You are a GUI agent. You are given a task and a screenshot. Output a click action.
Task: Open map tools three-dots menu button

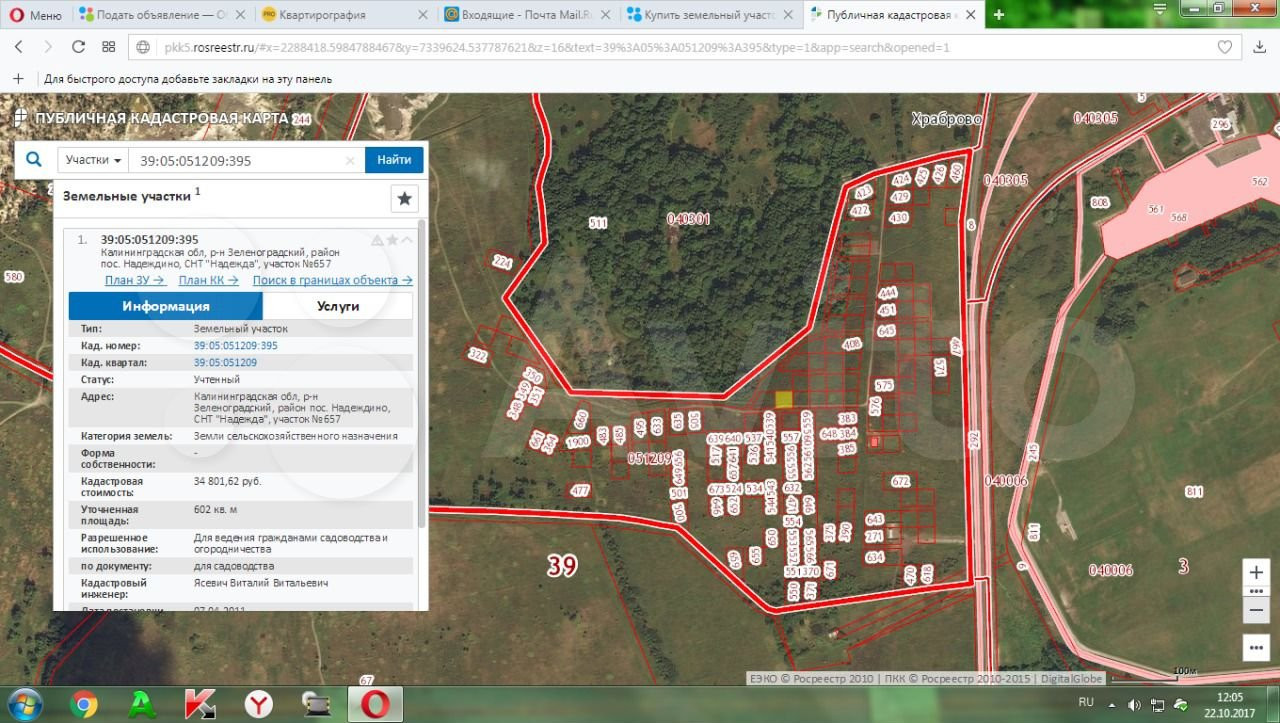coord(1256,647)
